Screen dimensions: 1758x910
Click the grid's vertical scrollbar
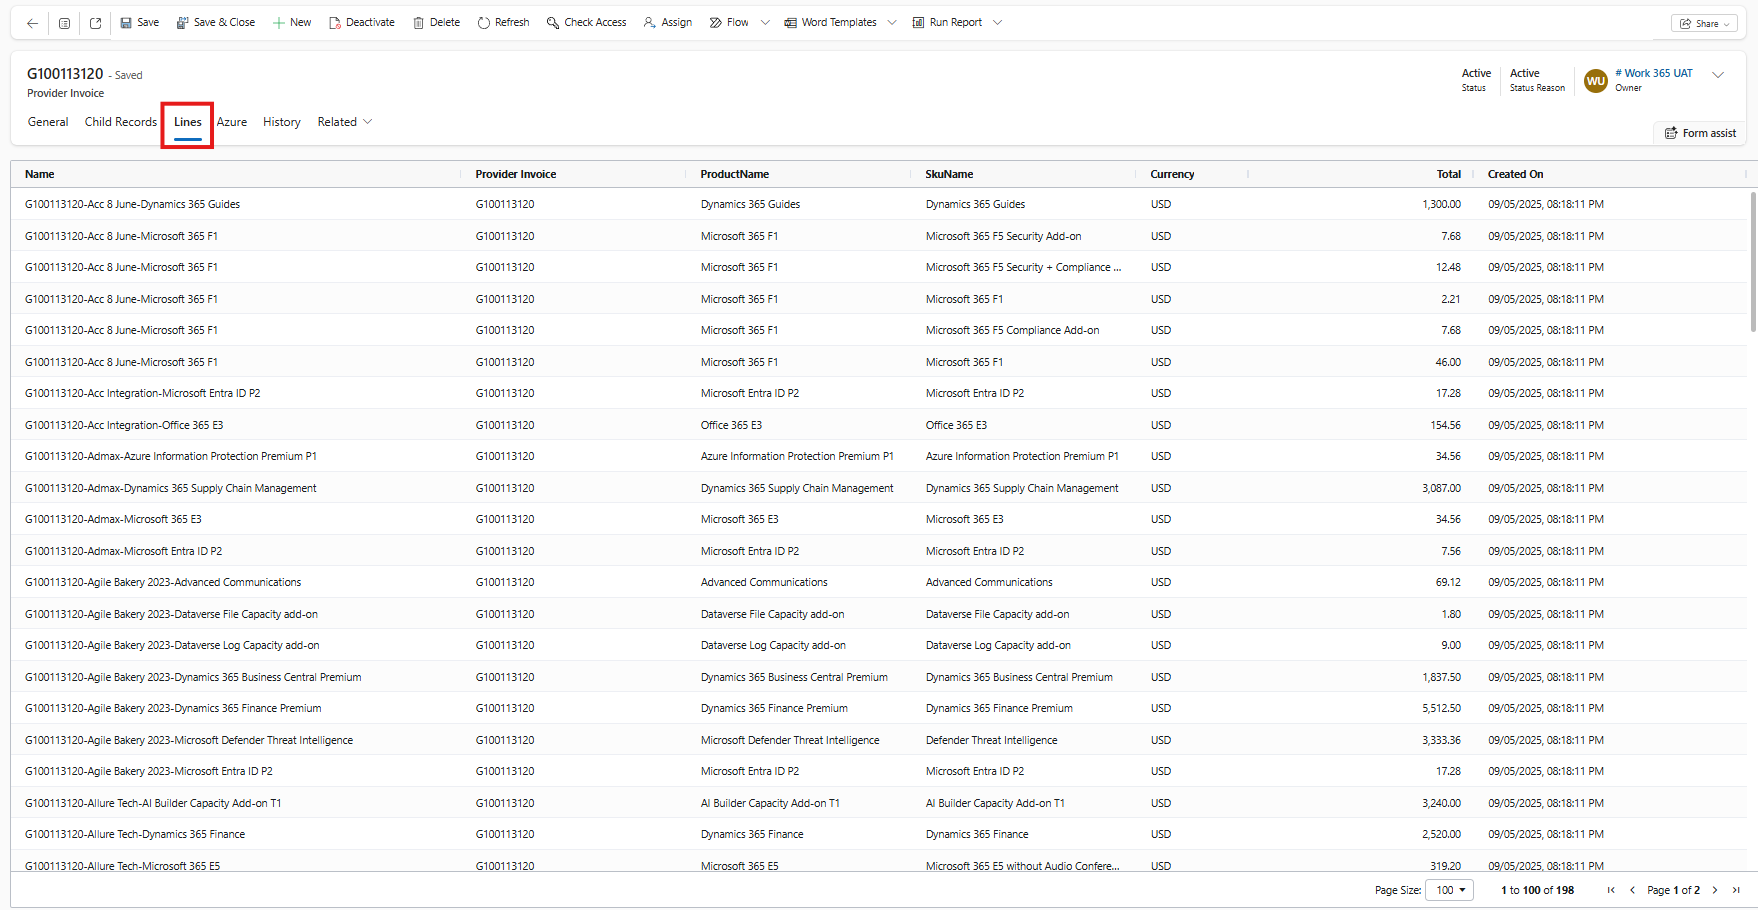pyautogui.click(x=1753, y=262)
